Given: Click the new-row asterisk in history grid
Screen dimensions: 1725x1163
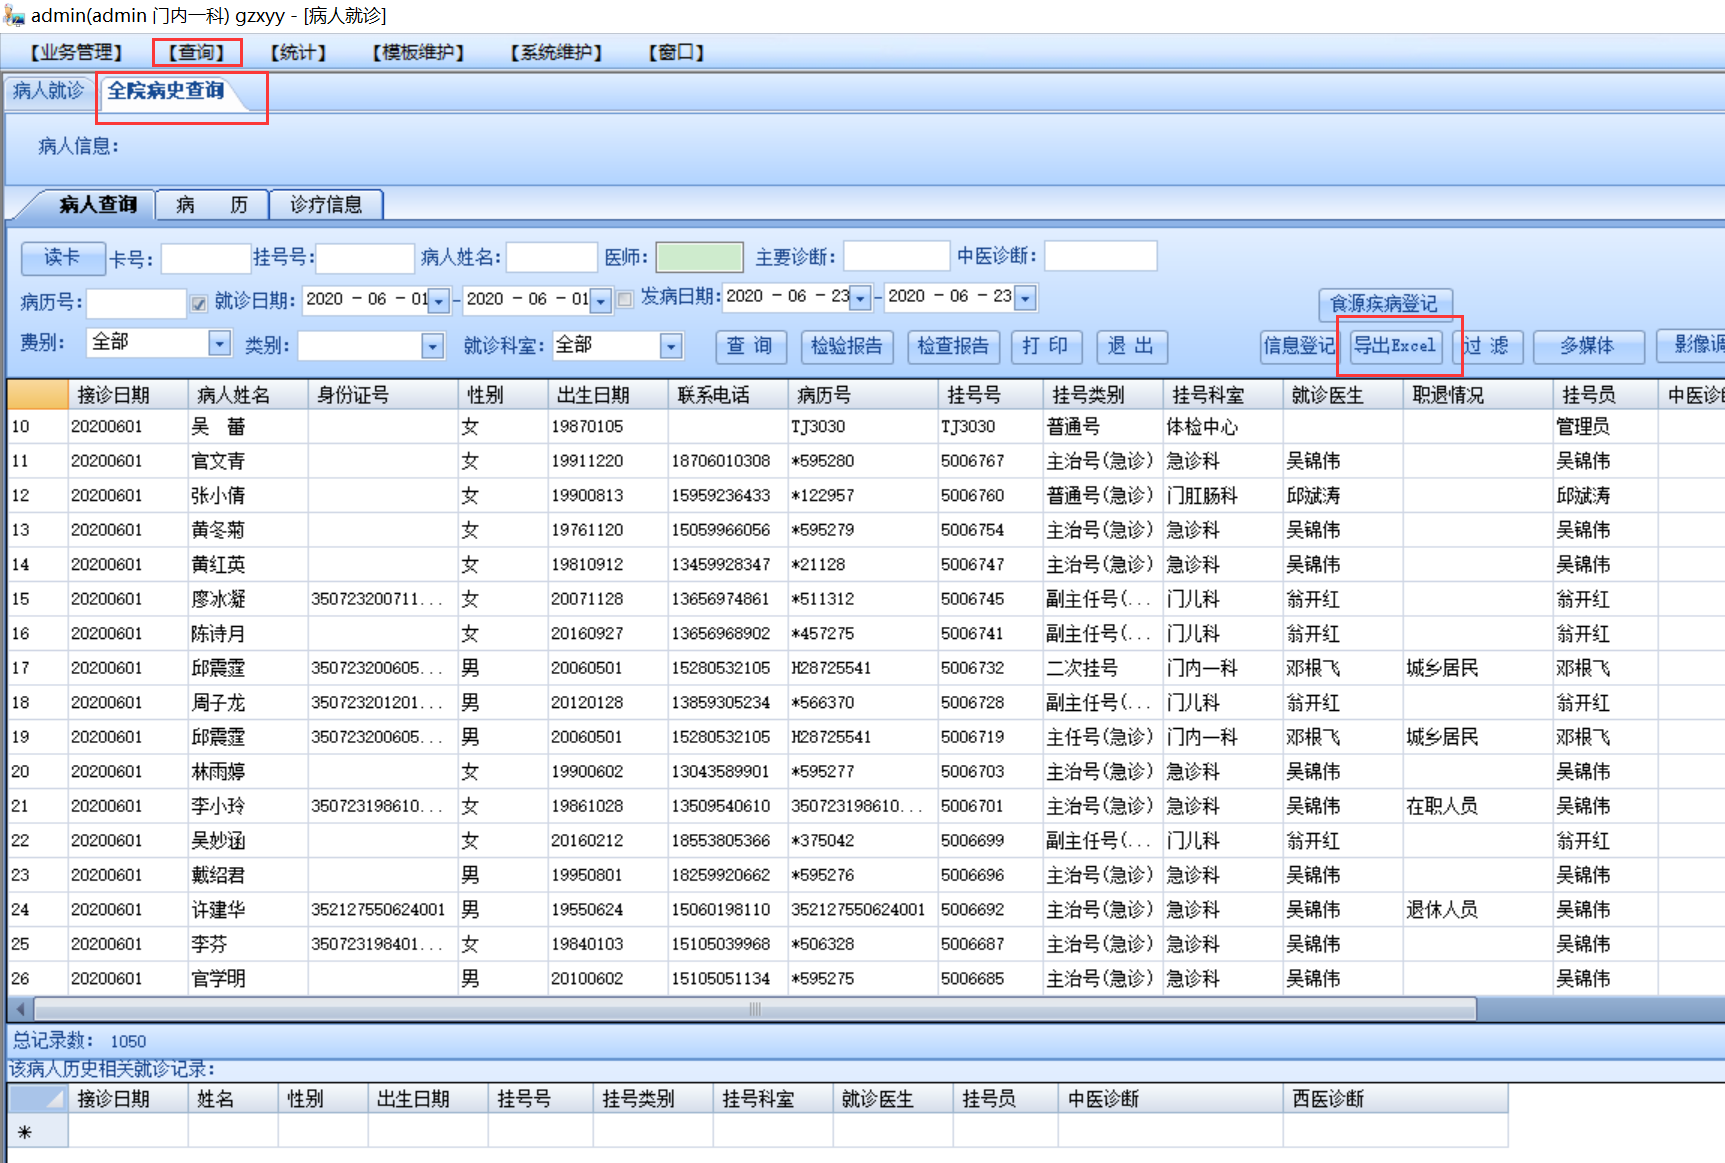Looking at the screenshot, I should click(25, 1132).
